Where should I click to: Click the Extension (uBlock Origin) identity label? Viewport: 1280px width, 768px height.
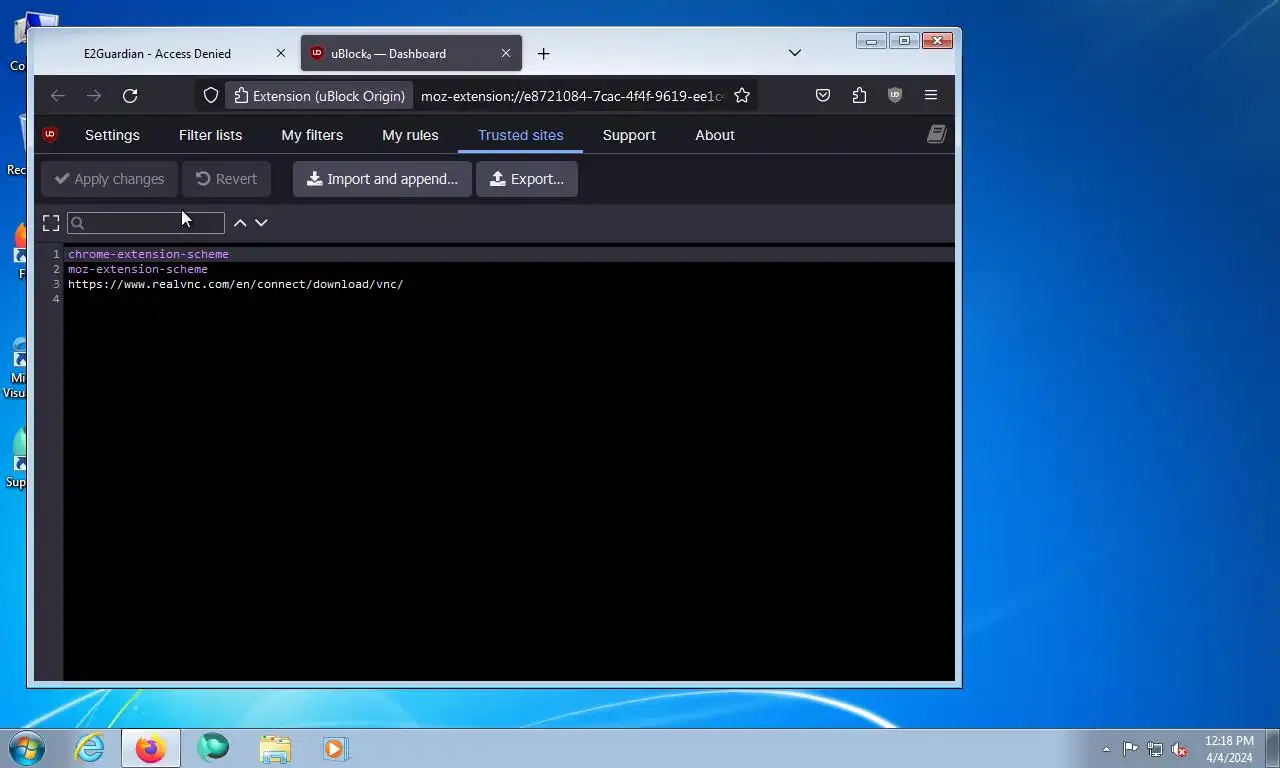319,96
